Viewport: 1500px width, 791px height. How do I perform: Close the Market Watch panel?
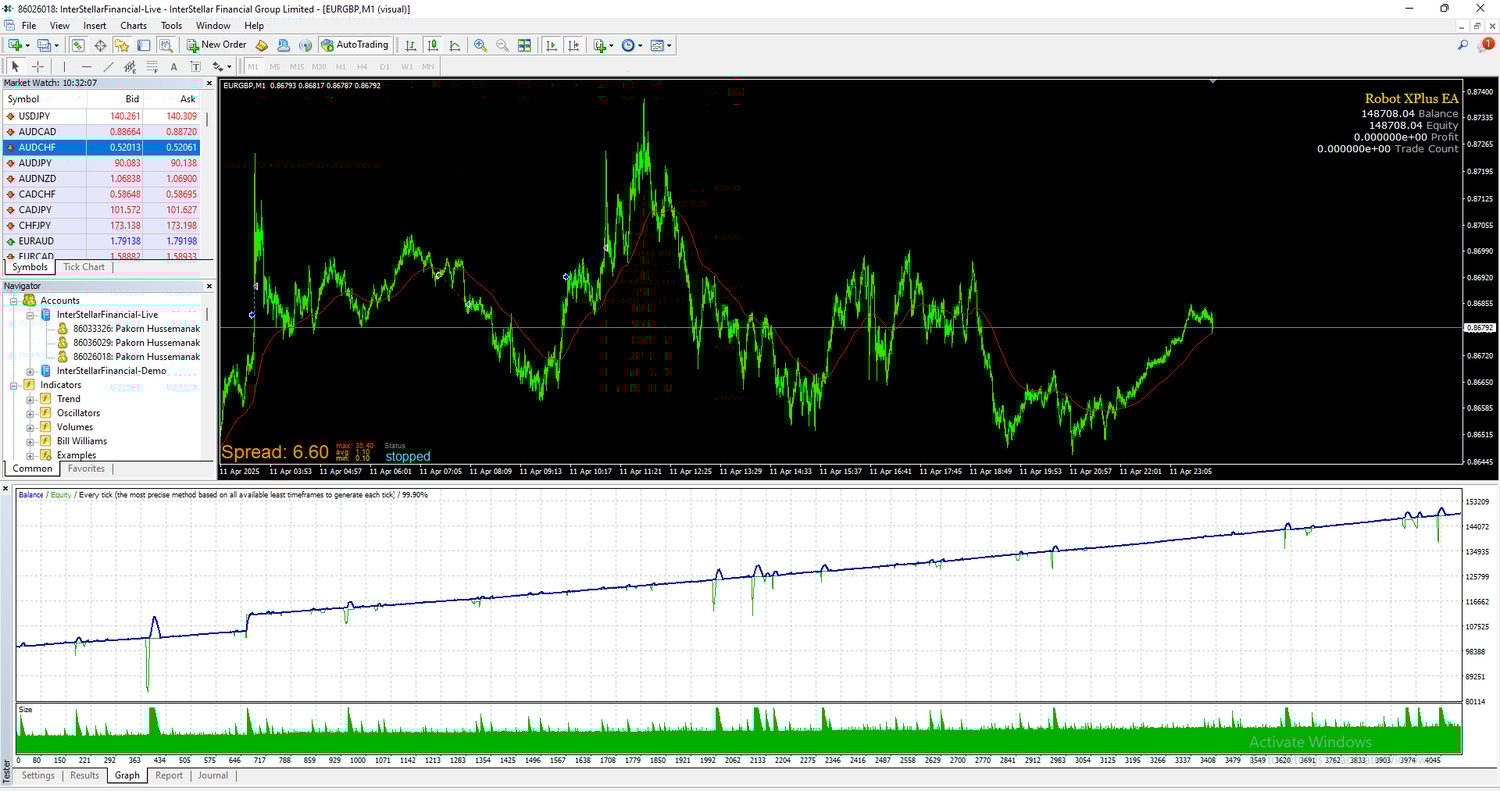click(x=210, y=83)
